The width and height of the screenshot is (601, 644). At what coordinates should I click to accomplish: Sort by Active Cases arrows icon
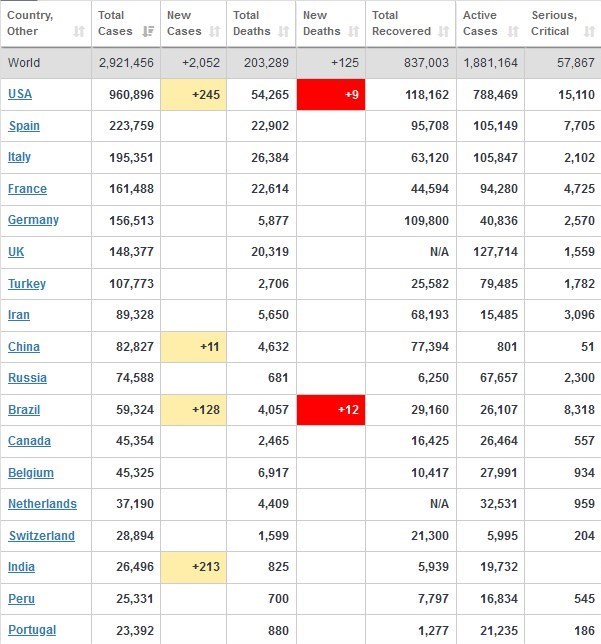513,31
